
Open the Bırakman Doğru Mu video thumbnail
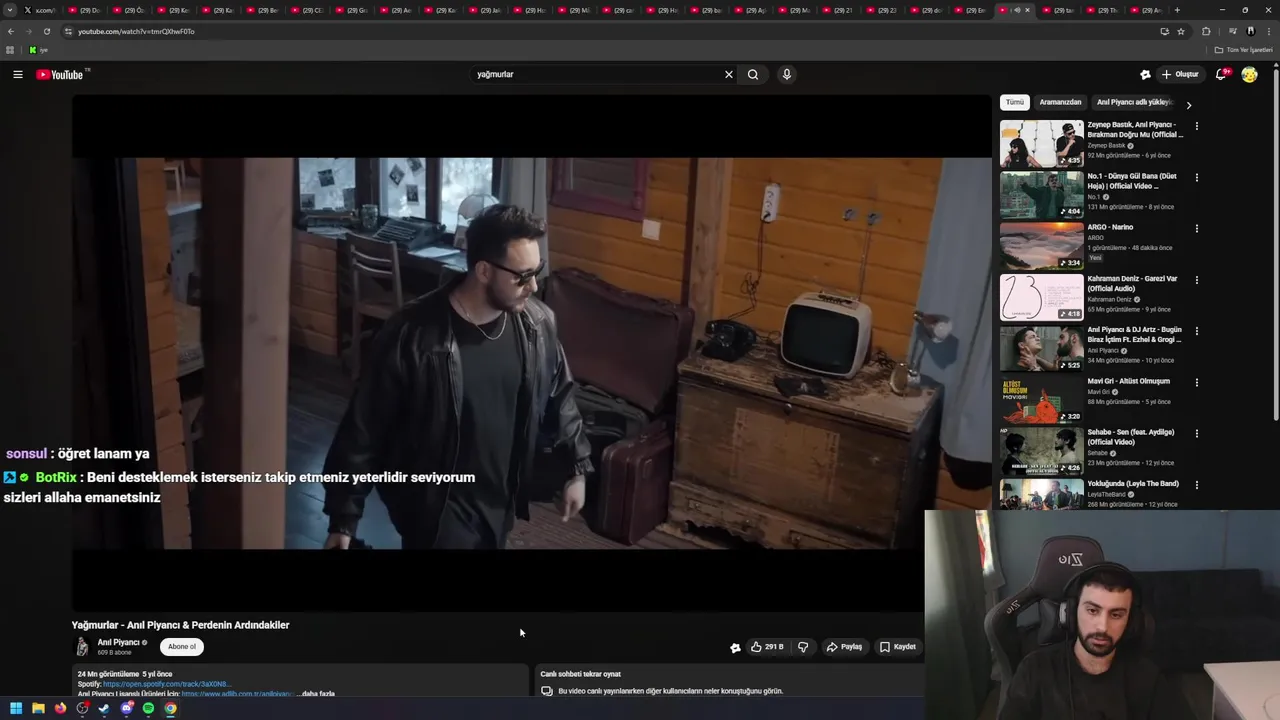coord(1041,143)
